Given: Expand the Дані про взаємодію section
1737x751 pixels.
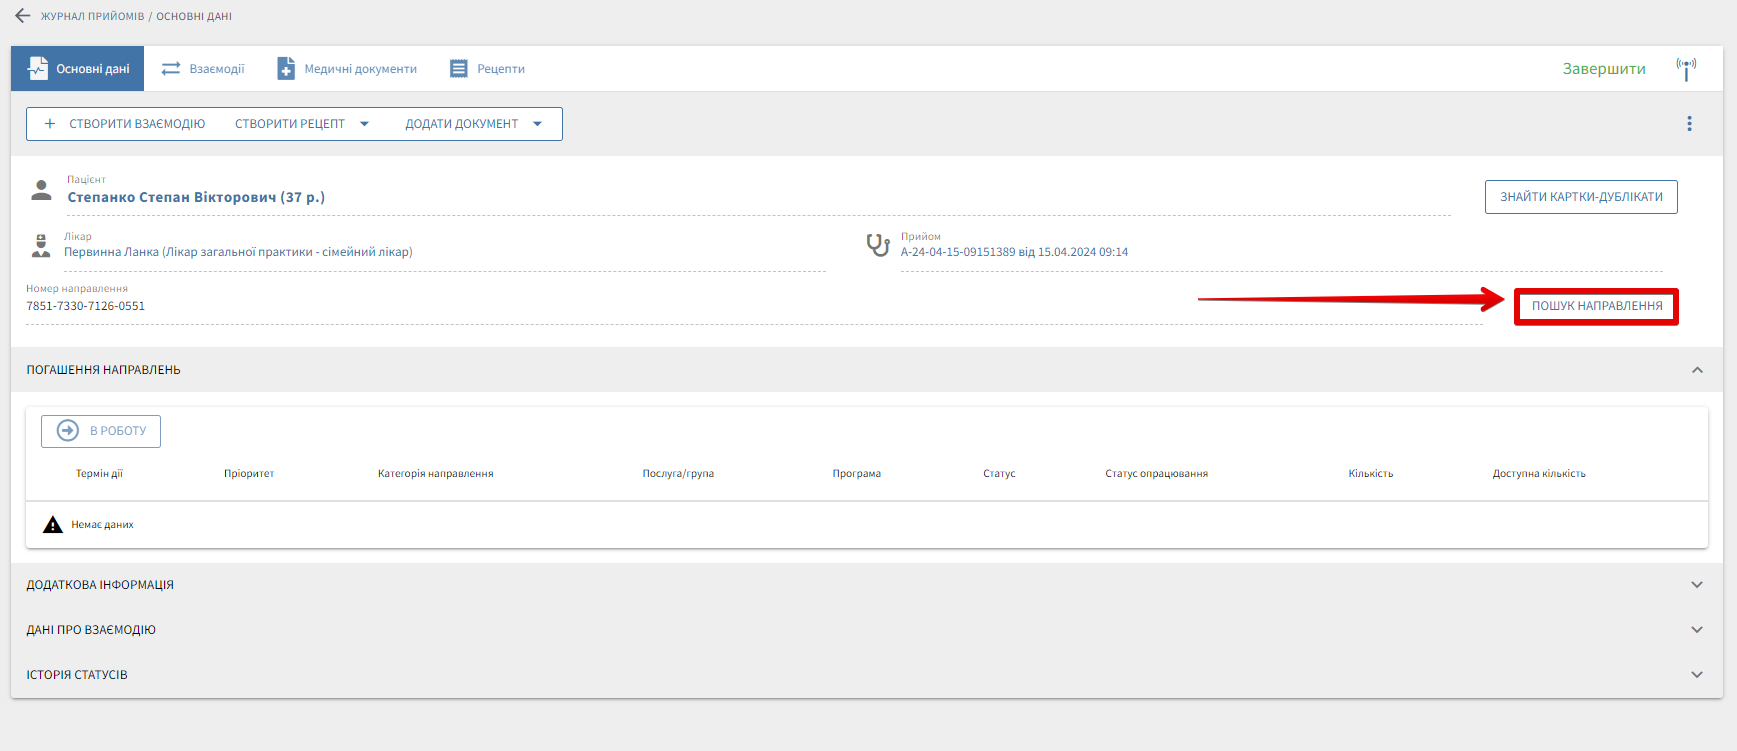Looking at the screenshot, I should coord(1696,630).
